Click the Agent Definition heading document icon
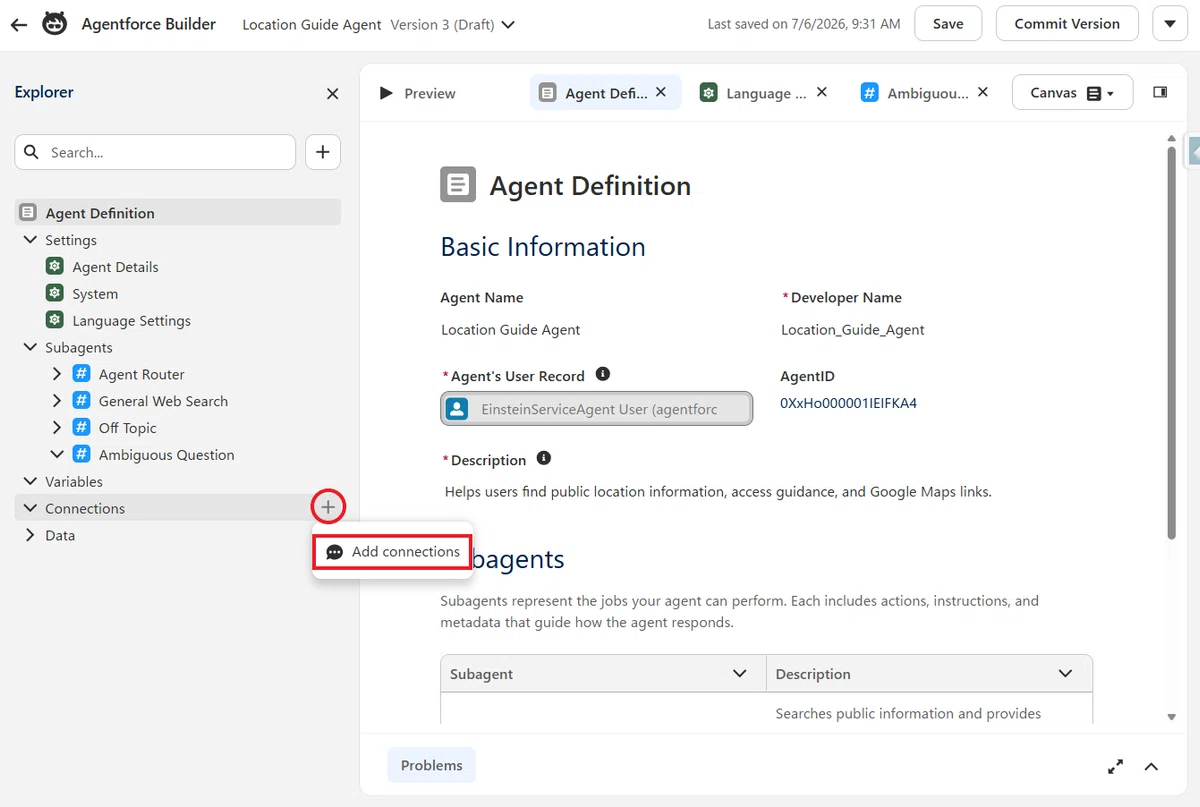 458,185
